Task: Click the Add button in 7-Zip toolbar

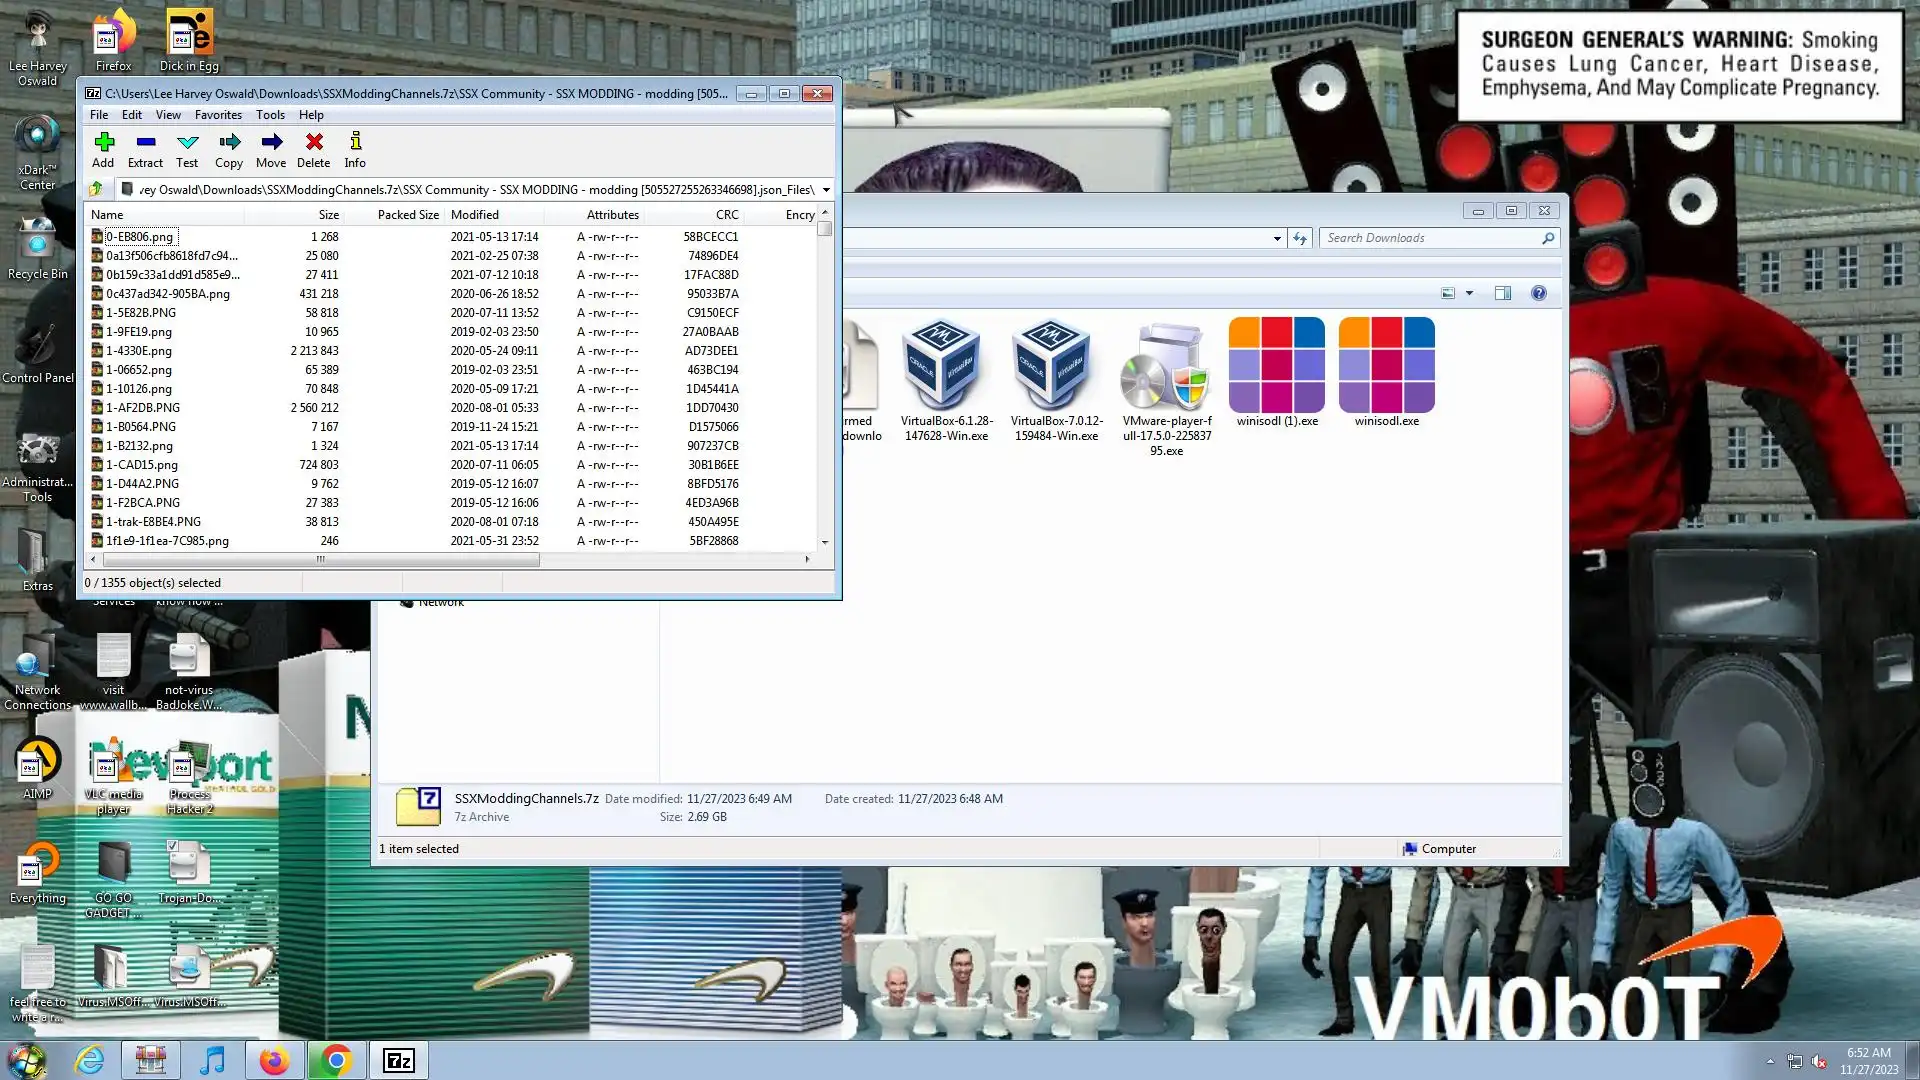Action: 103,149
